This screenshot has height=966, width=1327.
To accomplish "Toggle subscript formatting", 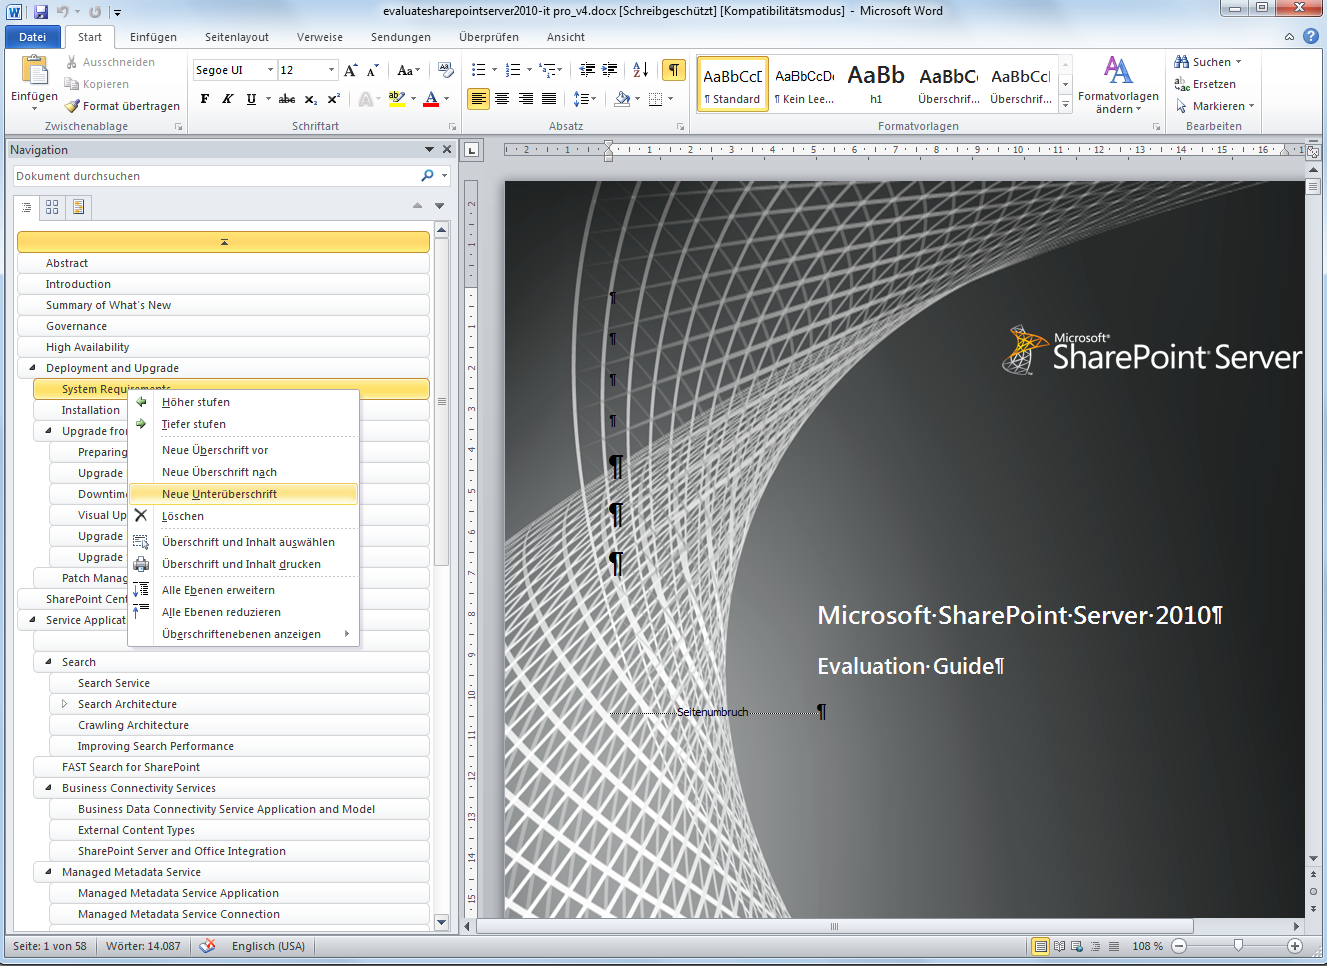I will click(x=311, y=99).
